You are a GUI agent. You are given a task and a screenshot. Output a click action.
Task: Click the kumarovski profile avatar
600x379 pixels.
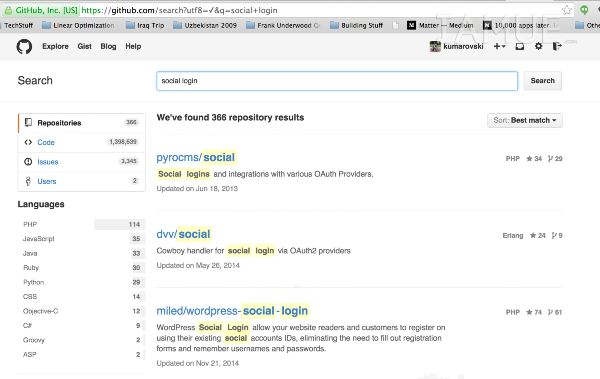click(x=435, y=46)
